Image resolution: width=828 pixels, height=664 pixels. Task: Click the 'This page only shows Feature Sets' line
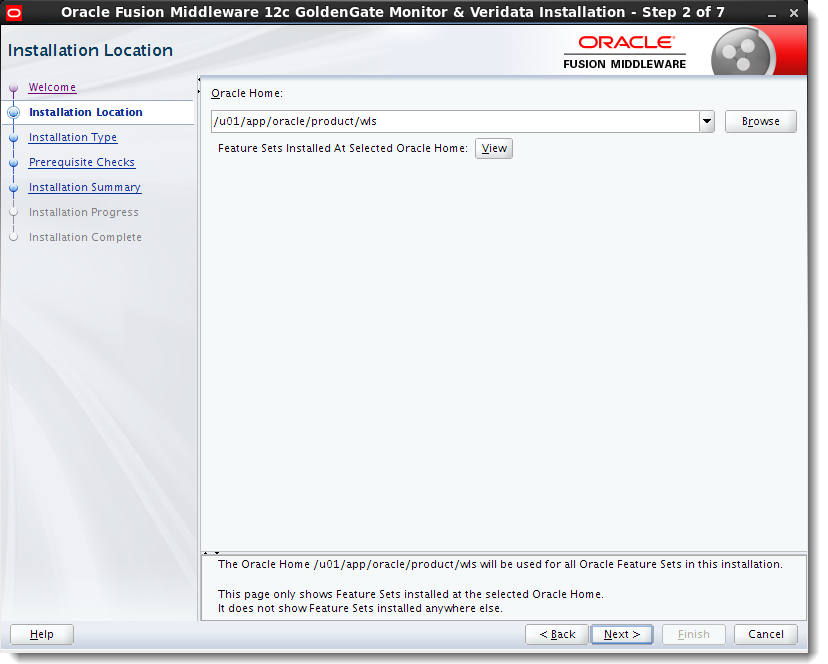(x=410, y=594)
